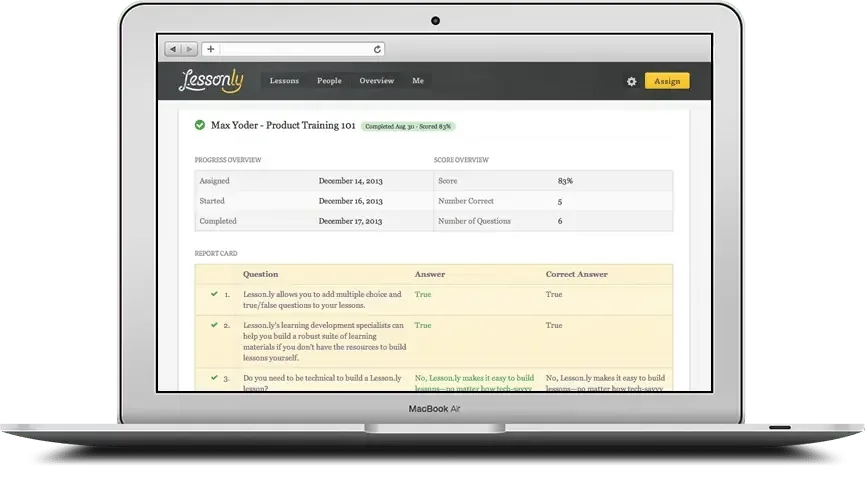The width and height of the screenshot is (865, 478).
Task: Click inside the browser address field
Action: pyautogui.click(x=296, y=49)
